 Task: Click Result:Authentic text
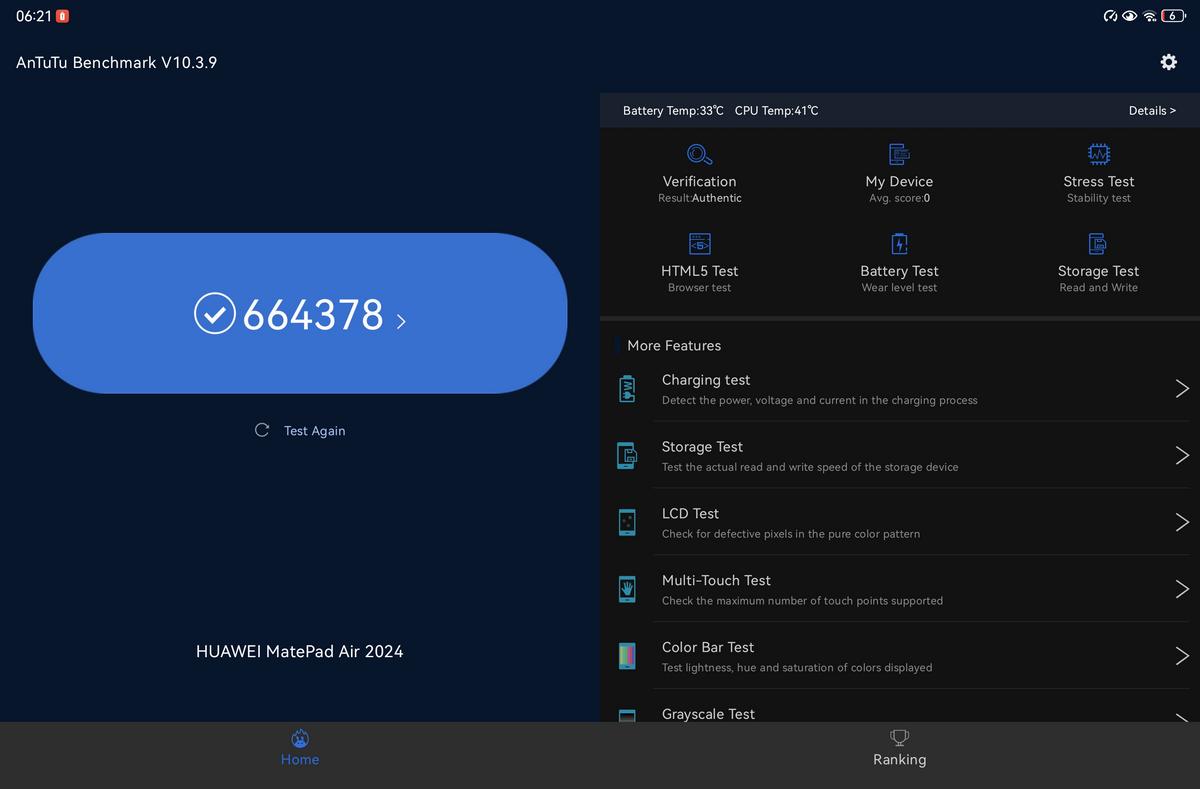click(699, 198)
